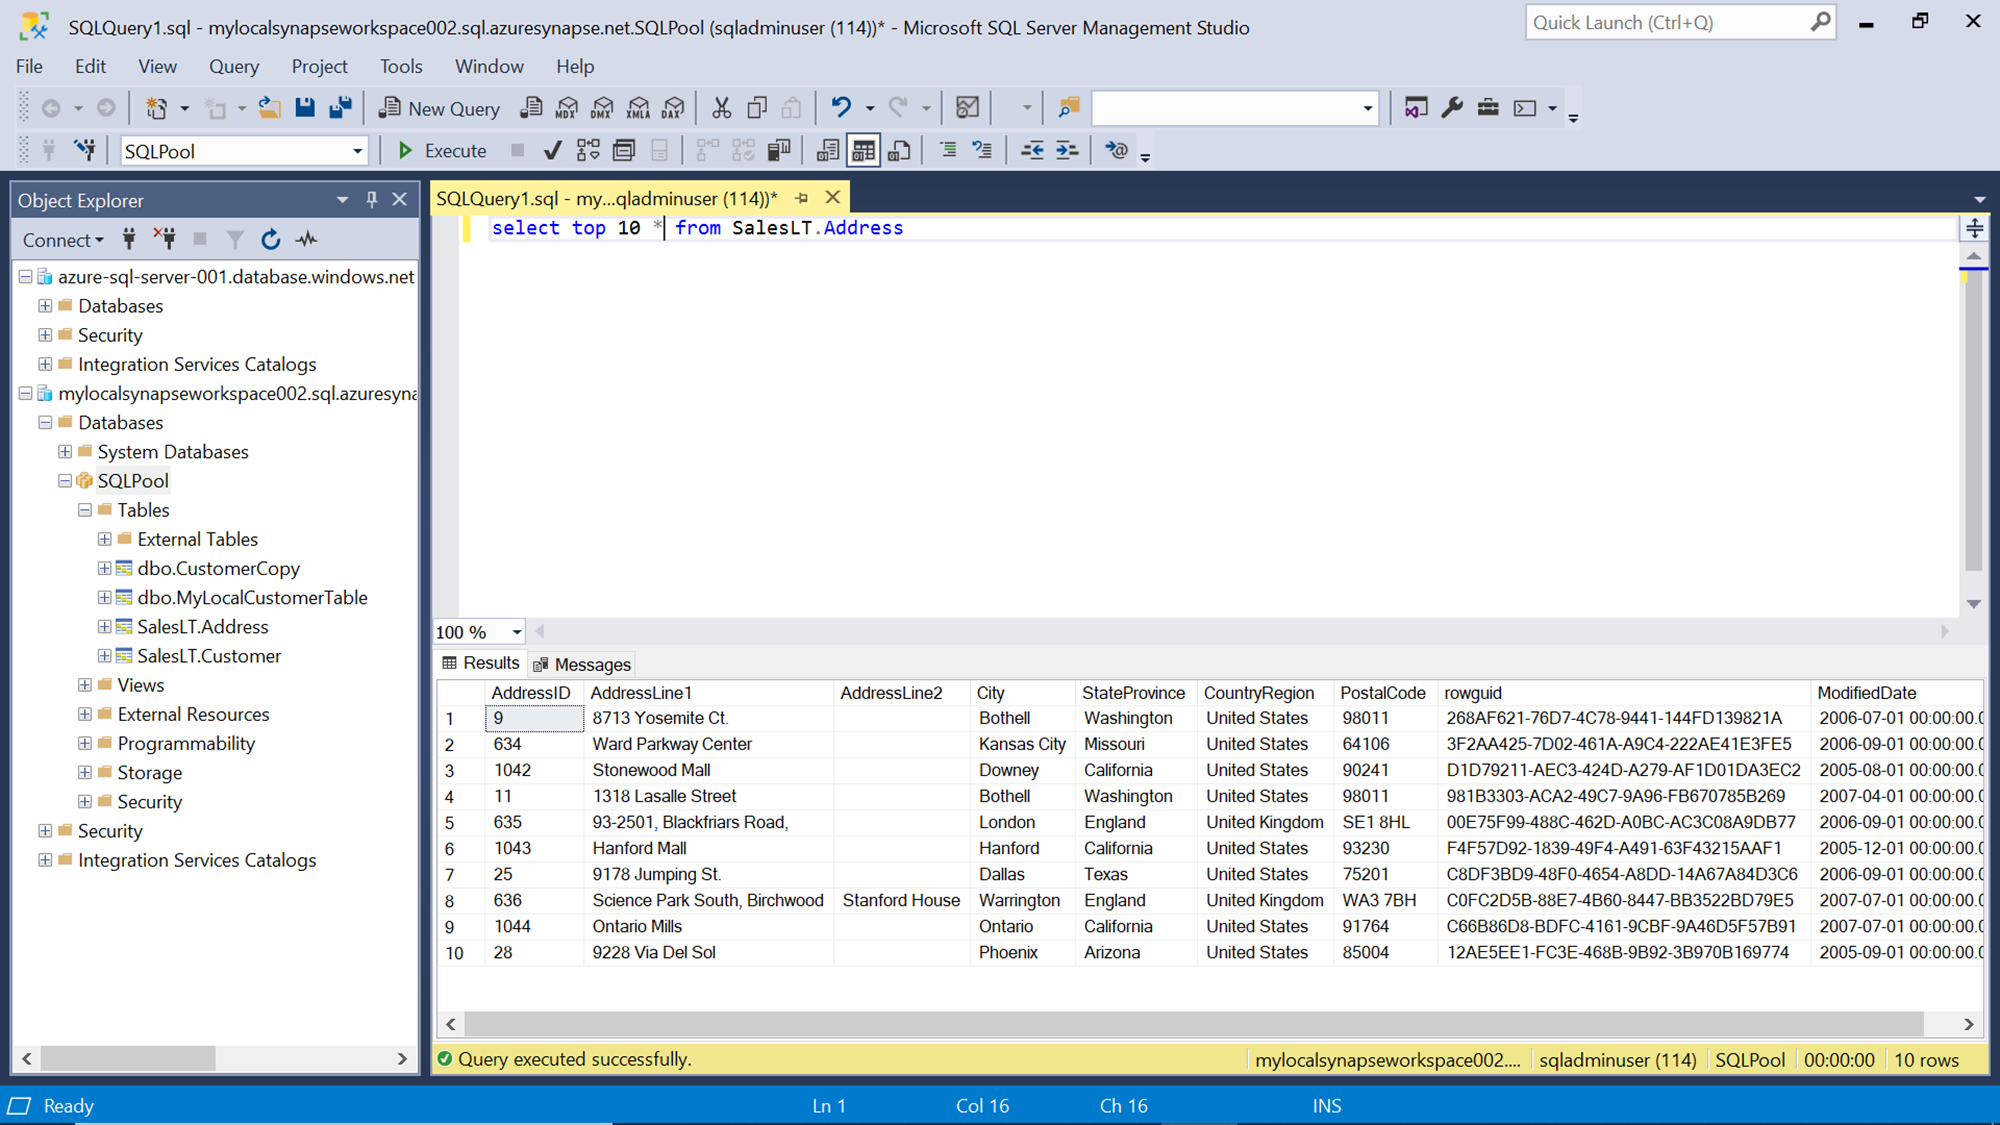Click the Undo arrow icon
This screenshot has height=1125, width=2000.
point(841,108)
